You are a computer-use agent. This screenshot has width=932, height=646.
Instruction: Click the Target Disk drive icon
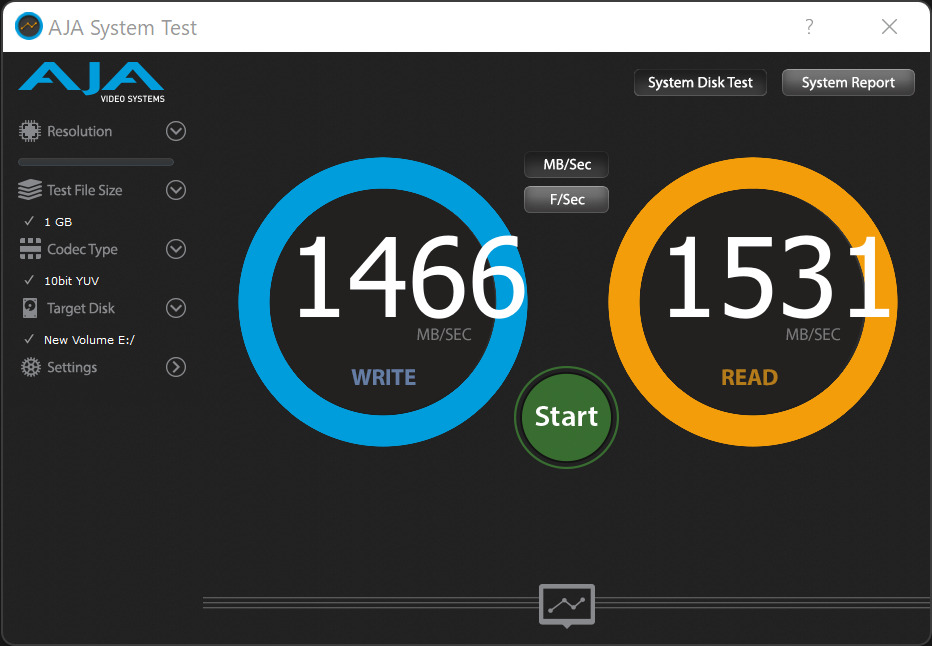pyautogui.click(x=30, y=308)
